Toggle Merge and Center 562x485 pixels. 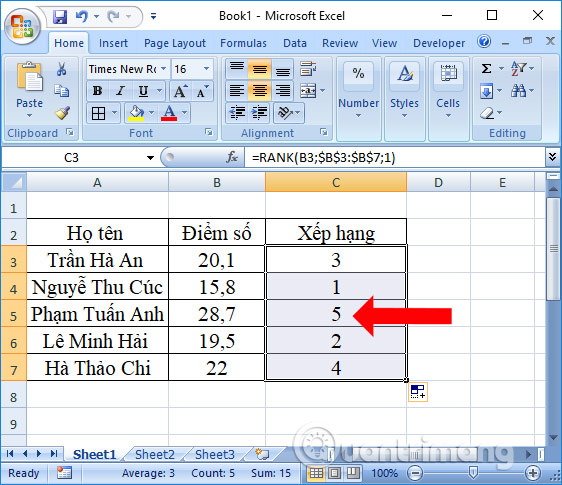[308, 91]
